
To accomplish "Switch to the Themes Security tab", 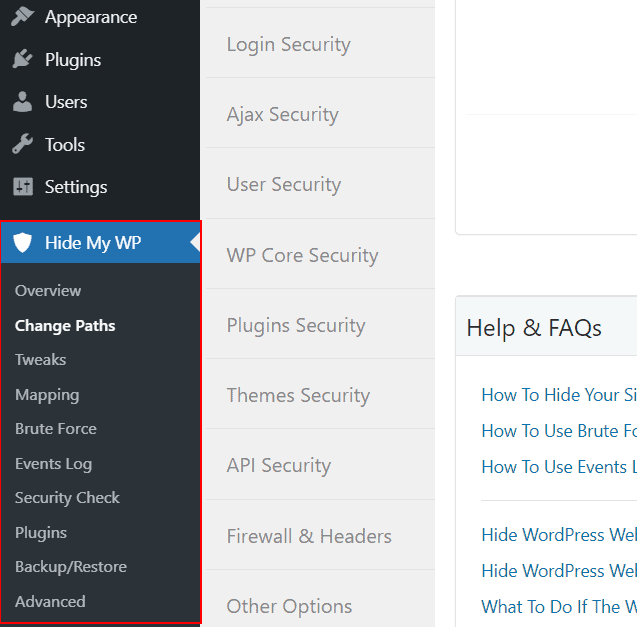I will point(320,395).
